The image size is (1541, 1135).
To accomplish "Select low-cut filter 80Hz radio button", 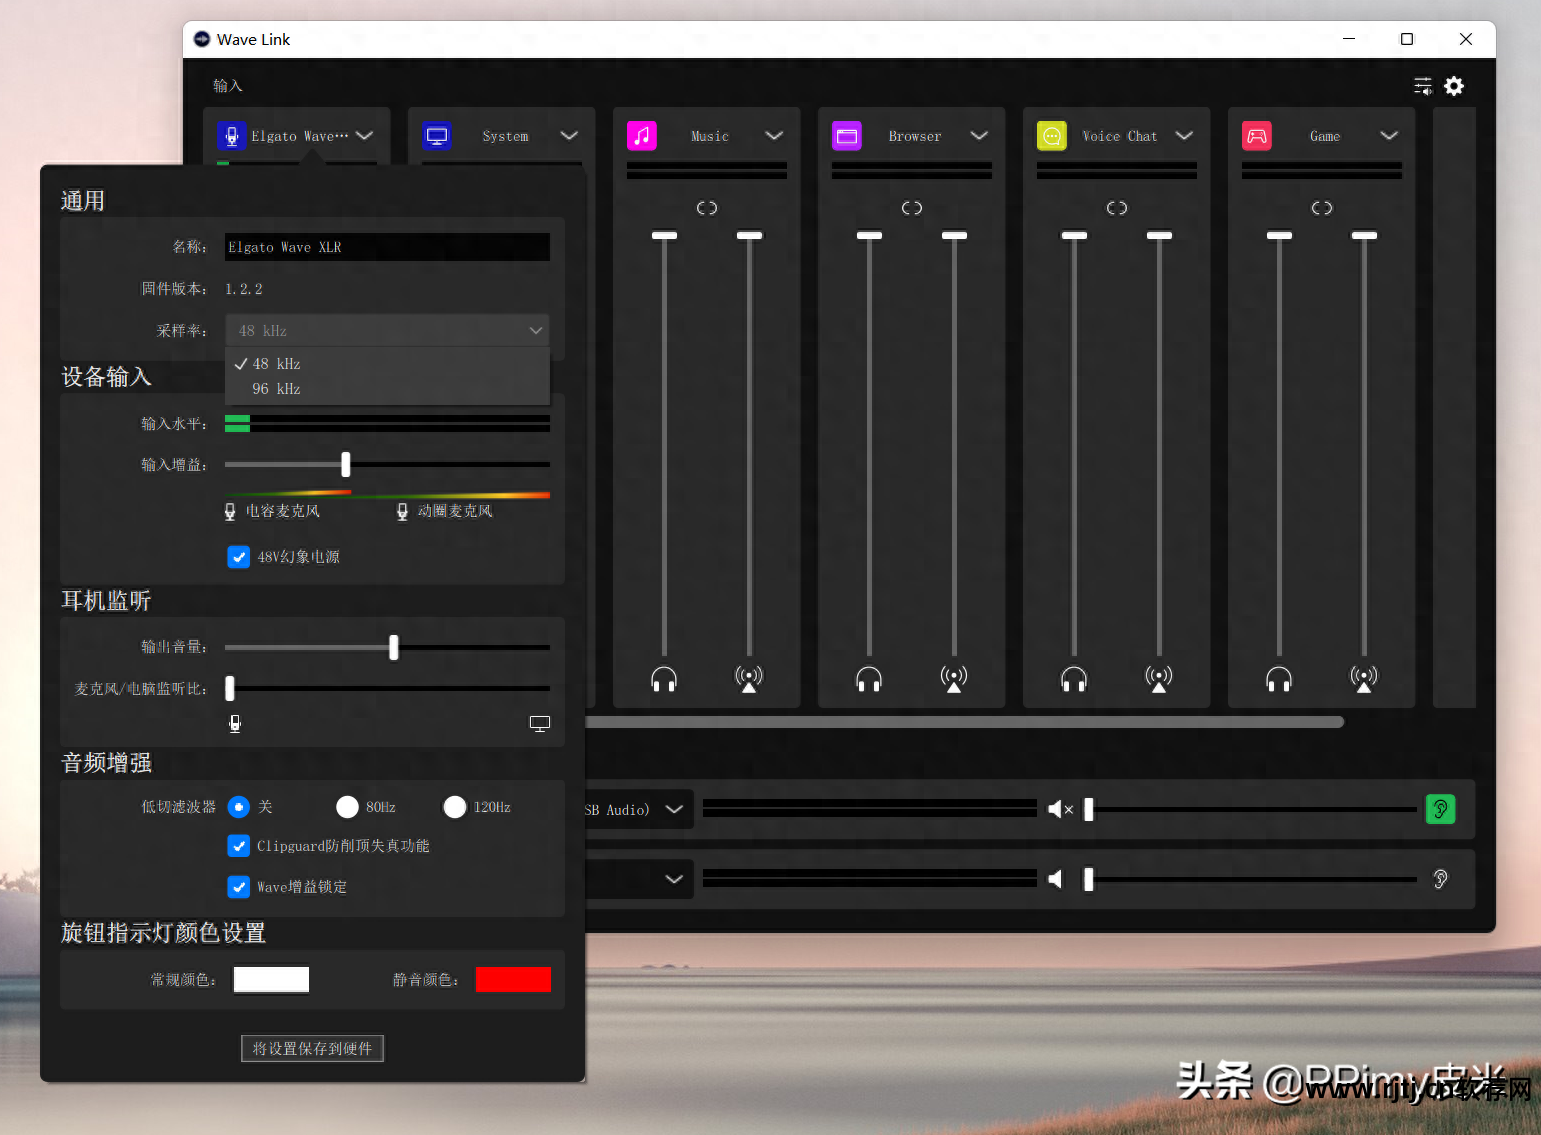I will point(347,807).
